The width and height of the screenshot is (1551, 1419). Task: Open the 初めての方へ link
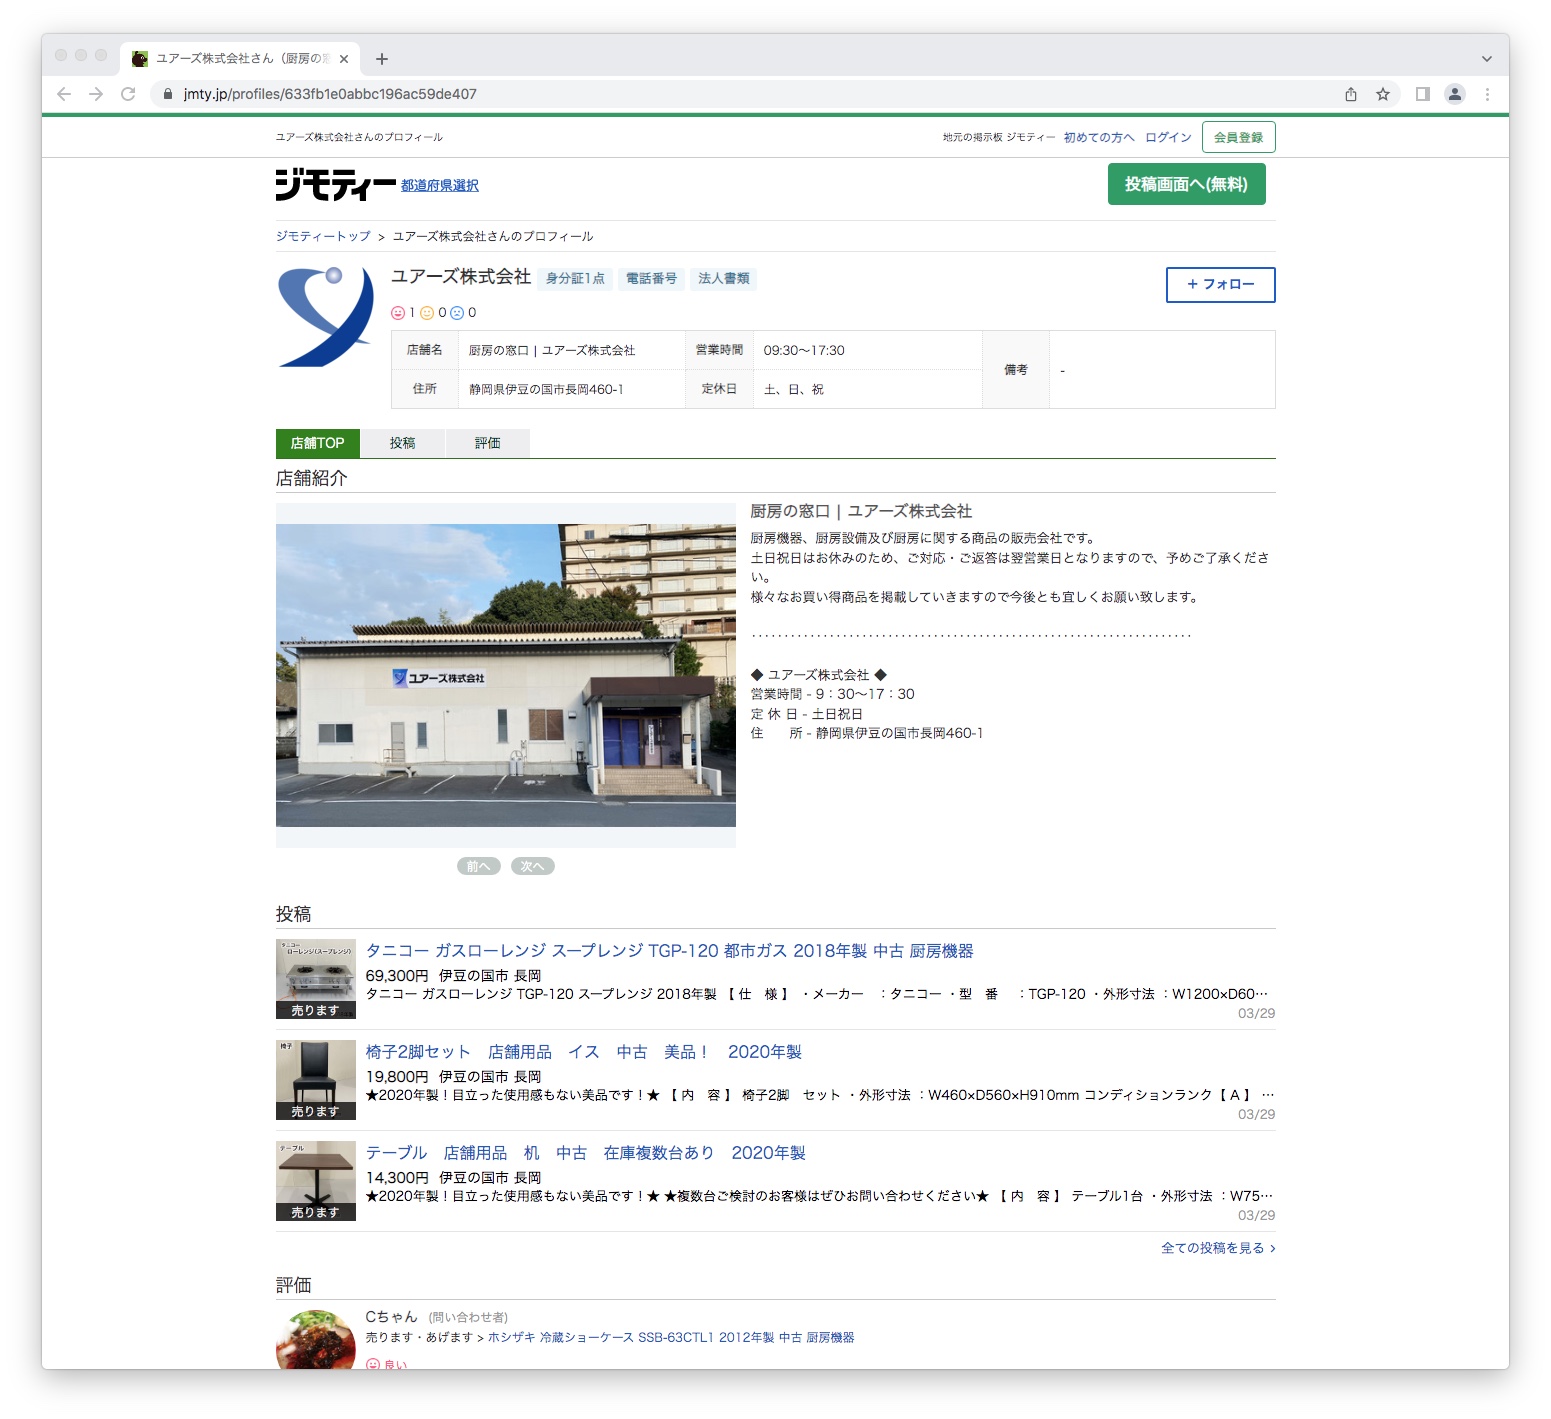point(1099,138)
